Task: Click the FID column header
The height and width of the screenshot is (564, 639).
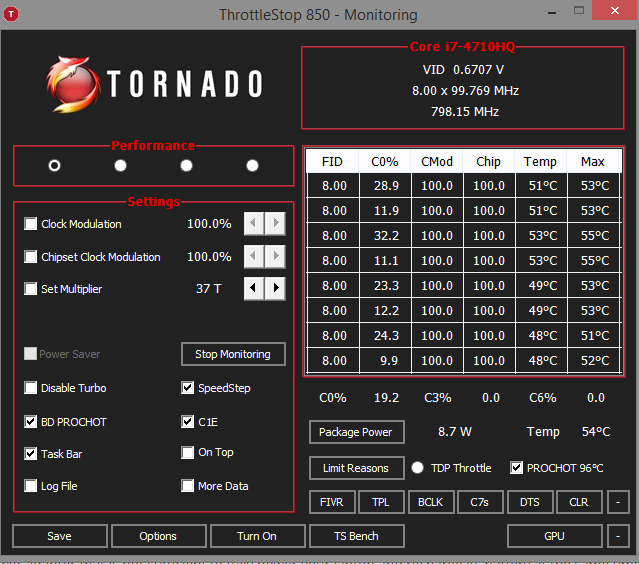Action: point(332,161)
